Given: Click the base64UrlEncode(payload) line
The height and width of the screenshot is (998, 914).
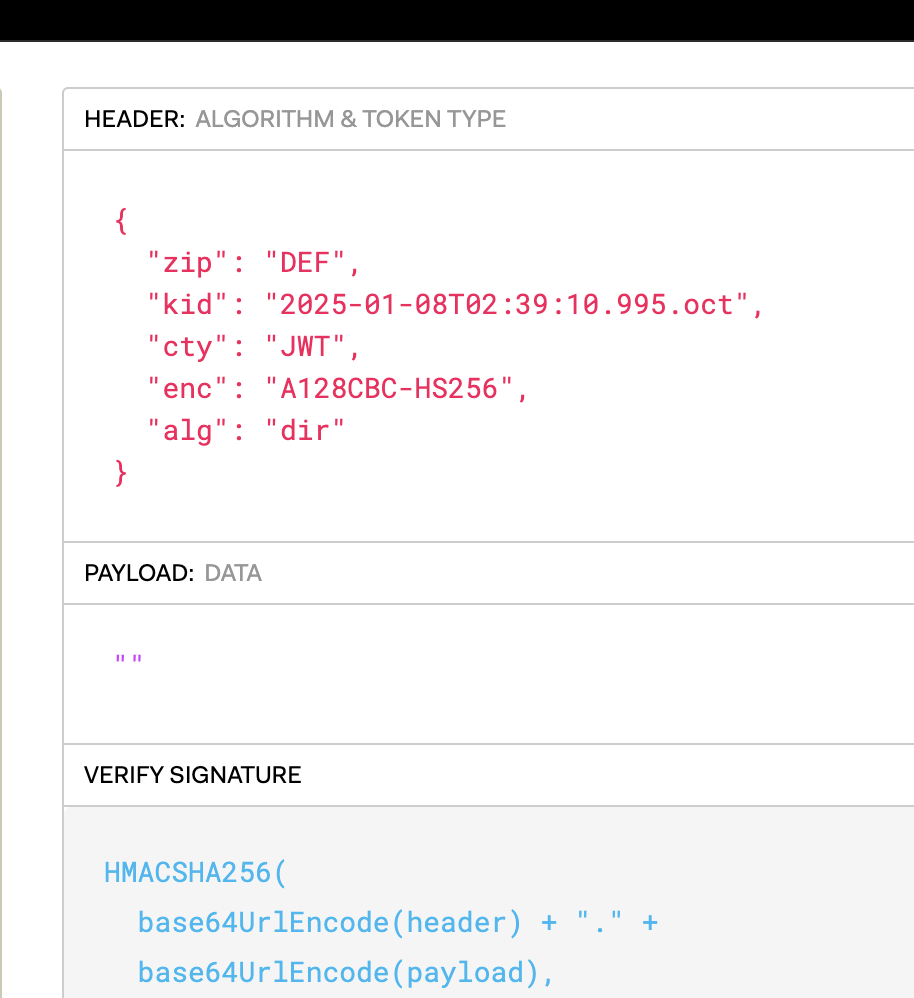Looking at the screenshot, I should tap(345, 972).
